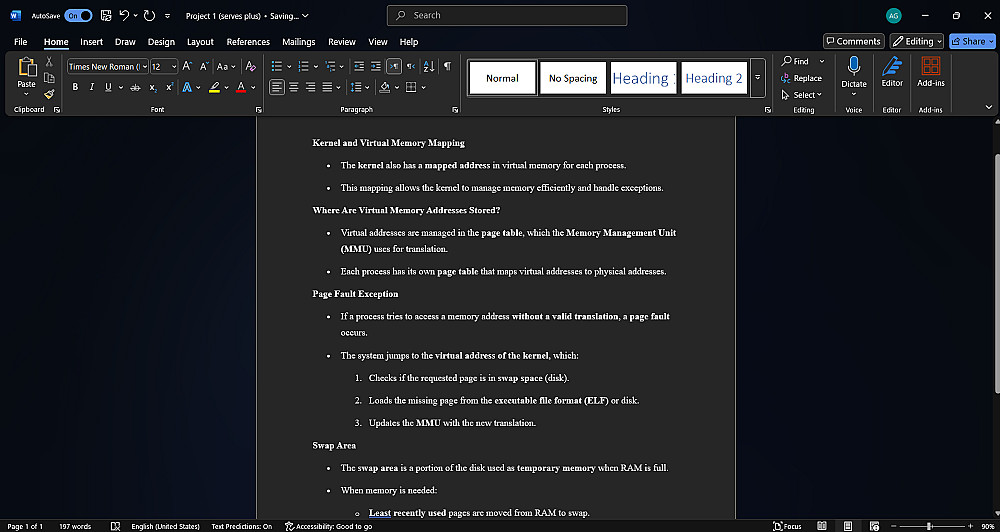1000x532 pixels.
Task: Open the File menu
Action: click(20, 41)
